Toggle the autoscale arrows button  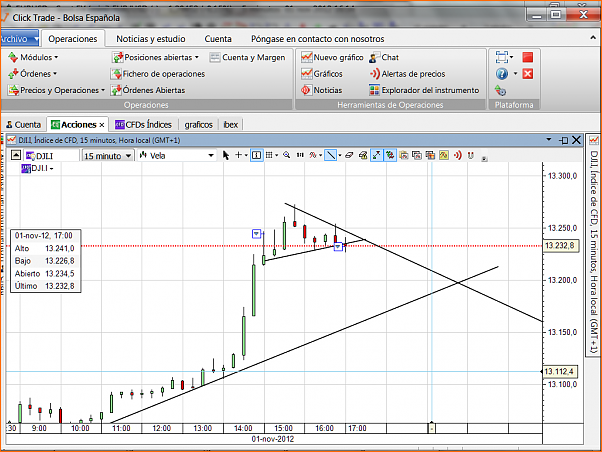[x=376, y=155]
